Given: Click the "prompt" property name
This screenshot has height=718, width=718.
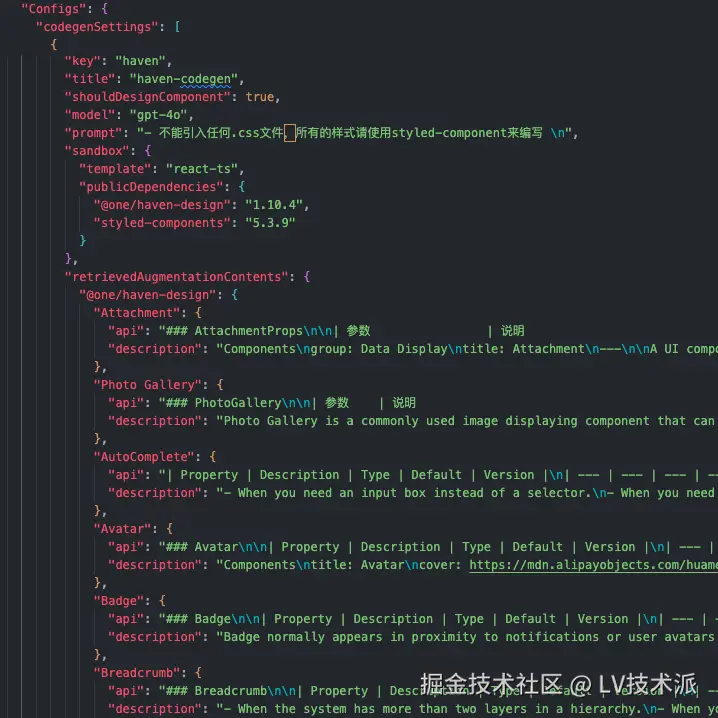Looking at the screenshot, I should pyautogui.click(x=93, y=133).
